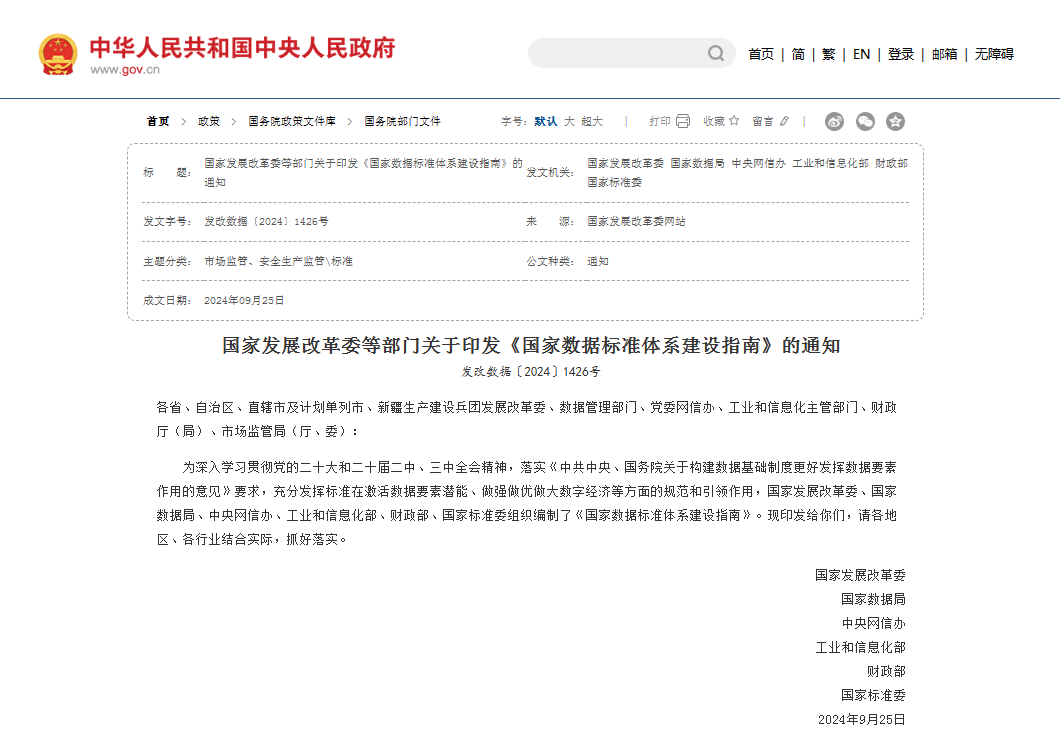The image size is (1060, 742).
Task: Switch to traditional Chinese 繁
Action: click(x=829, y=54)
